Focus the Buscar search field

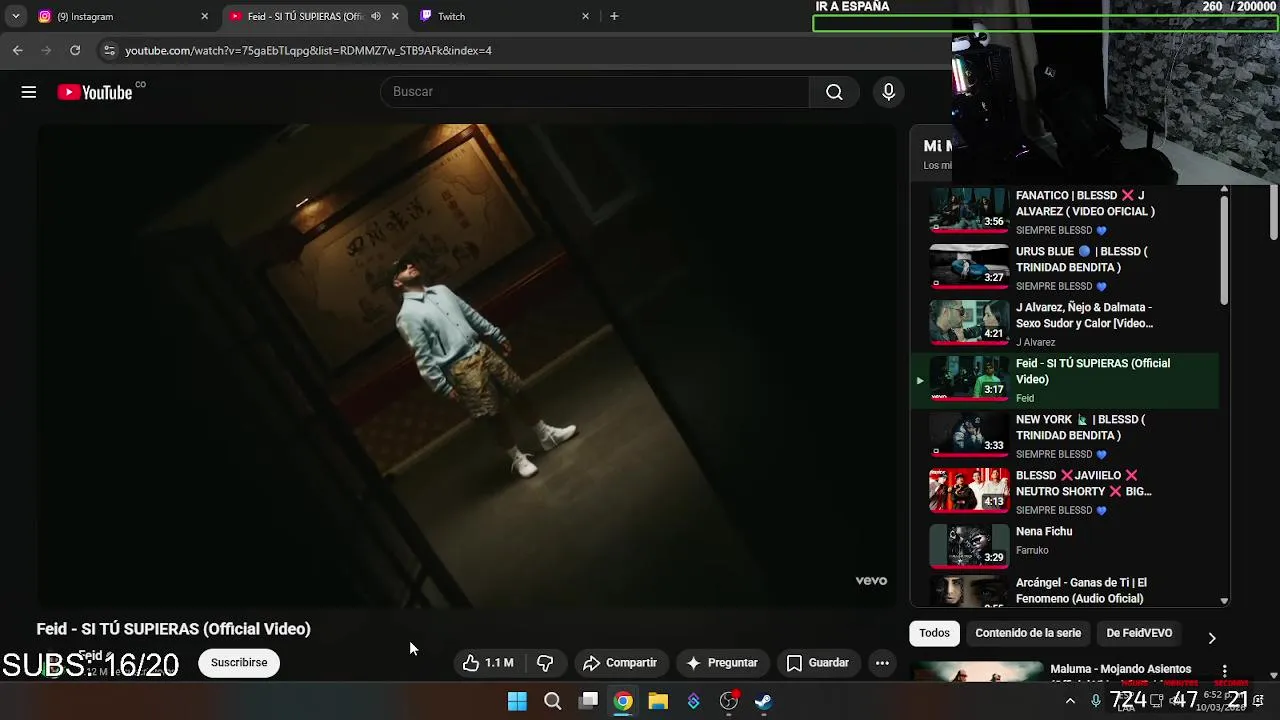click(595, 92)
